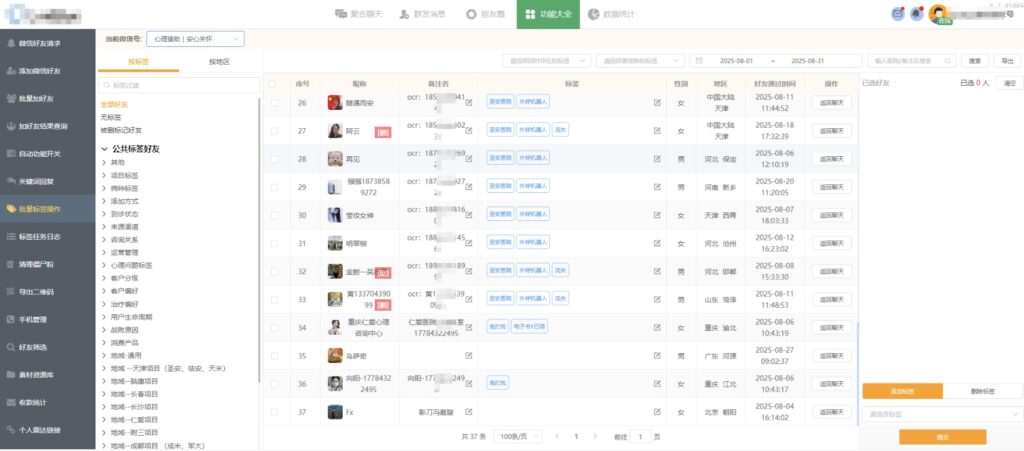Open the 当前微信号 account dropdown
Viewport: 1024px width, 451px height.
[195, 39]
